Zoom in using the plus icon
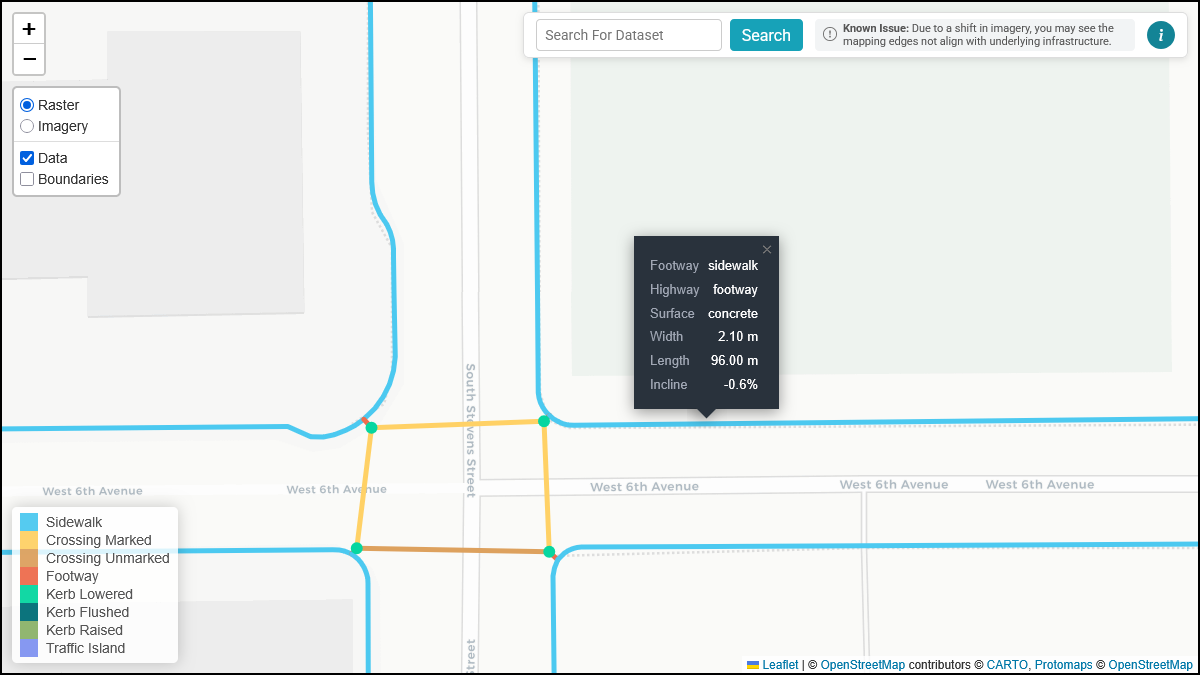The width and height of the screenshot is (1200, 675). 29,28
